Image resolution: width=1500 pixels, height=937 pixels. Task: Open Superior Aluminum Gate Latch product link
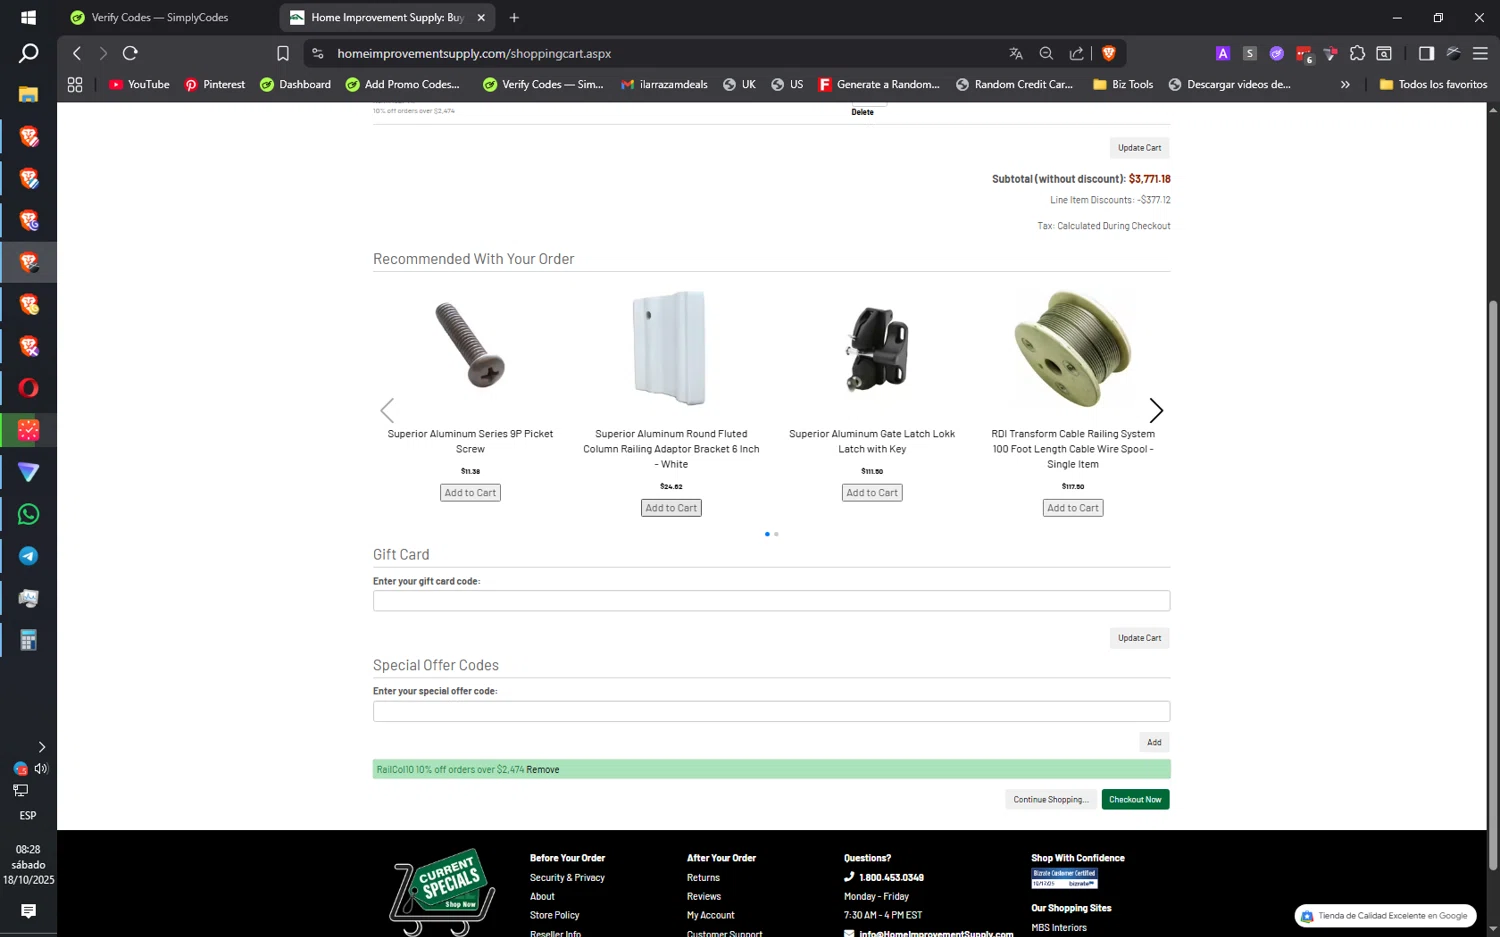pos(872,441)
